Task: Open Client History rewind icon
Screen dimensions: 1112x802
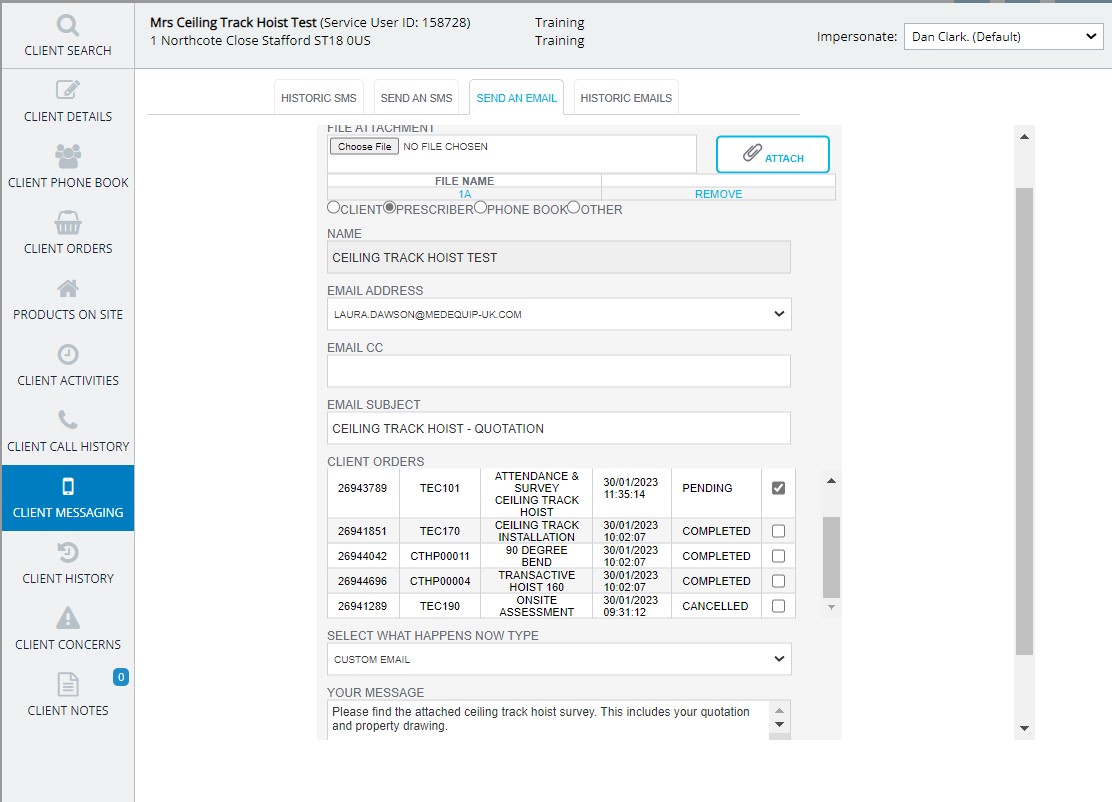Action: click(68, 552)
